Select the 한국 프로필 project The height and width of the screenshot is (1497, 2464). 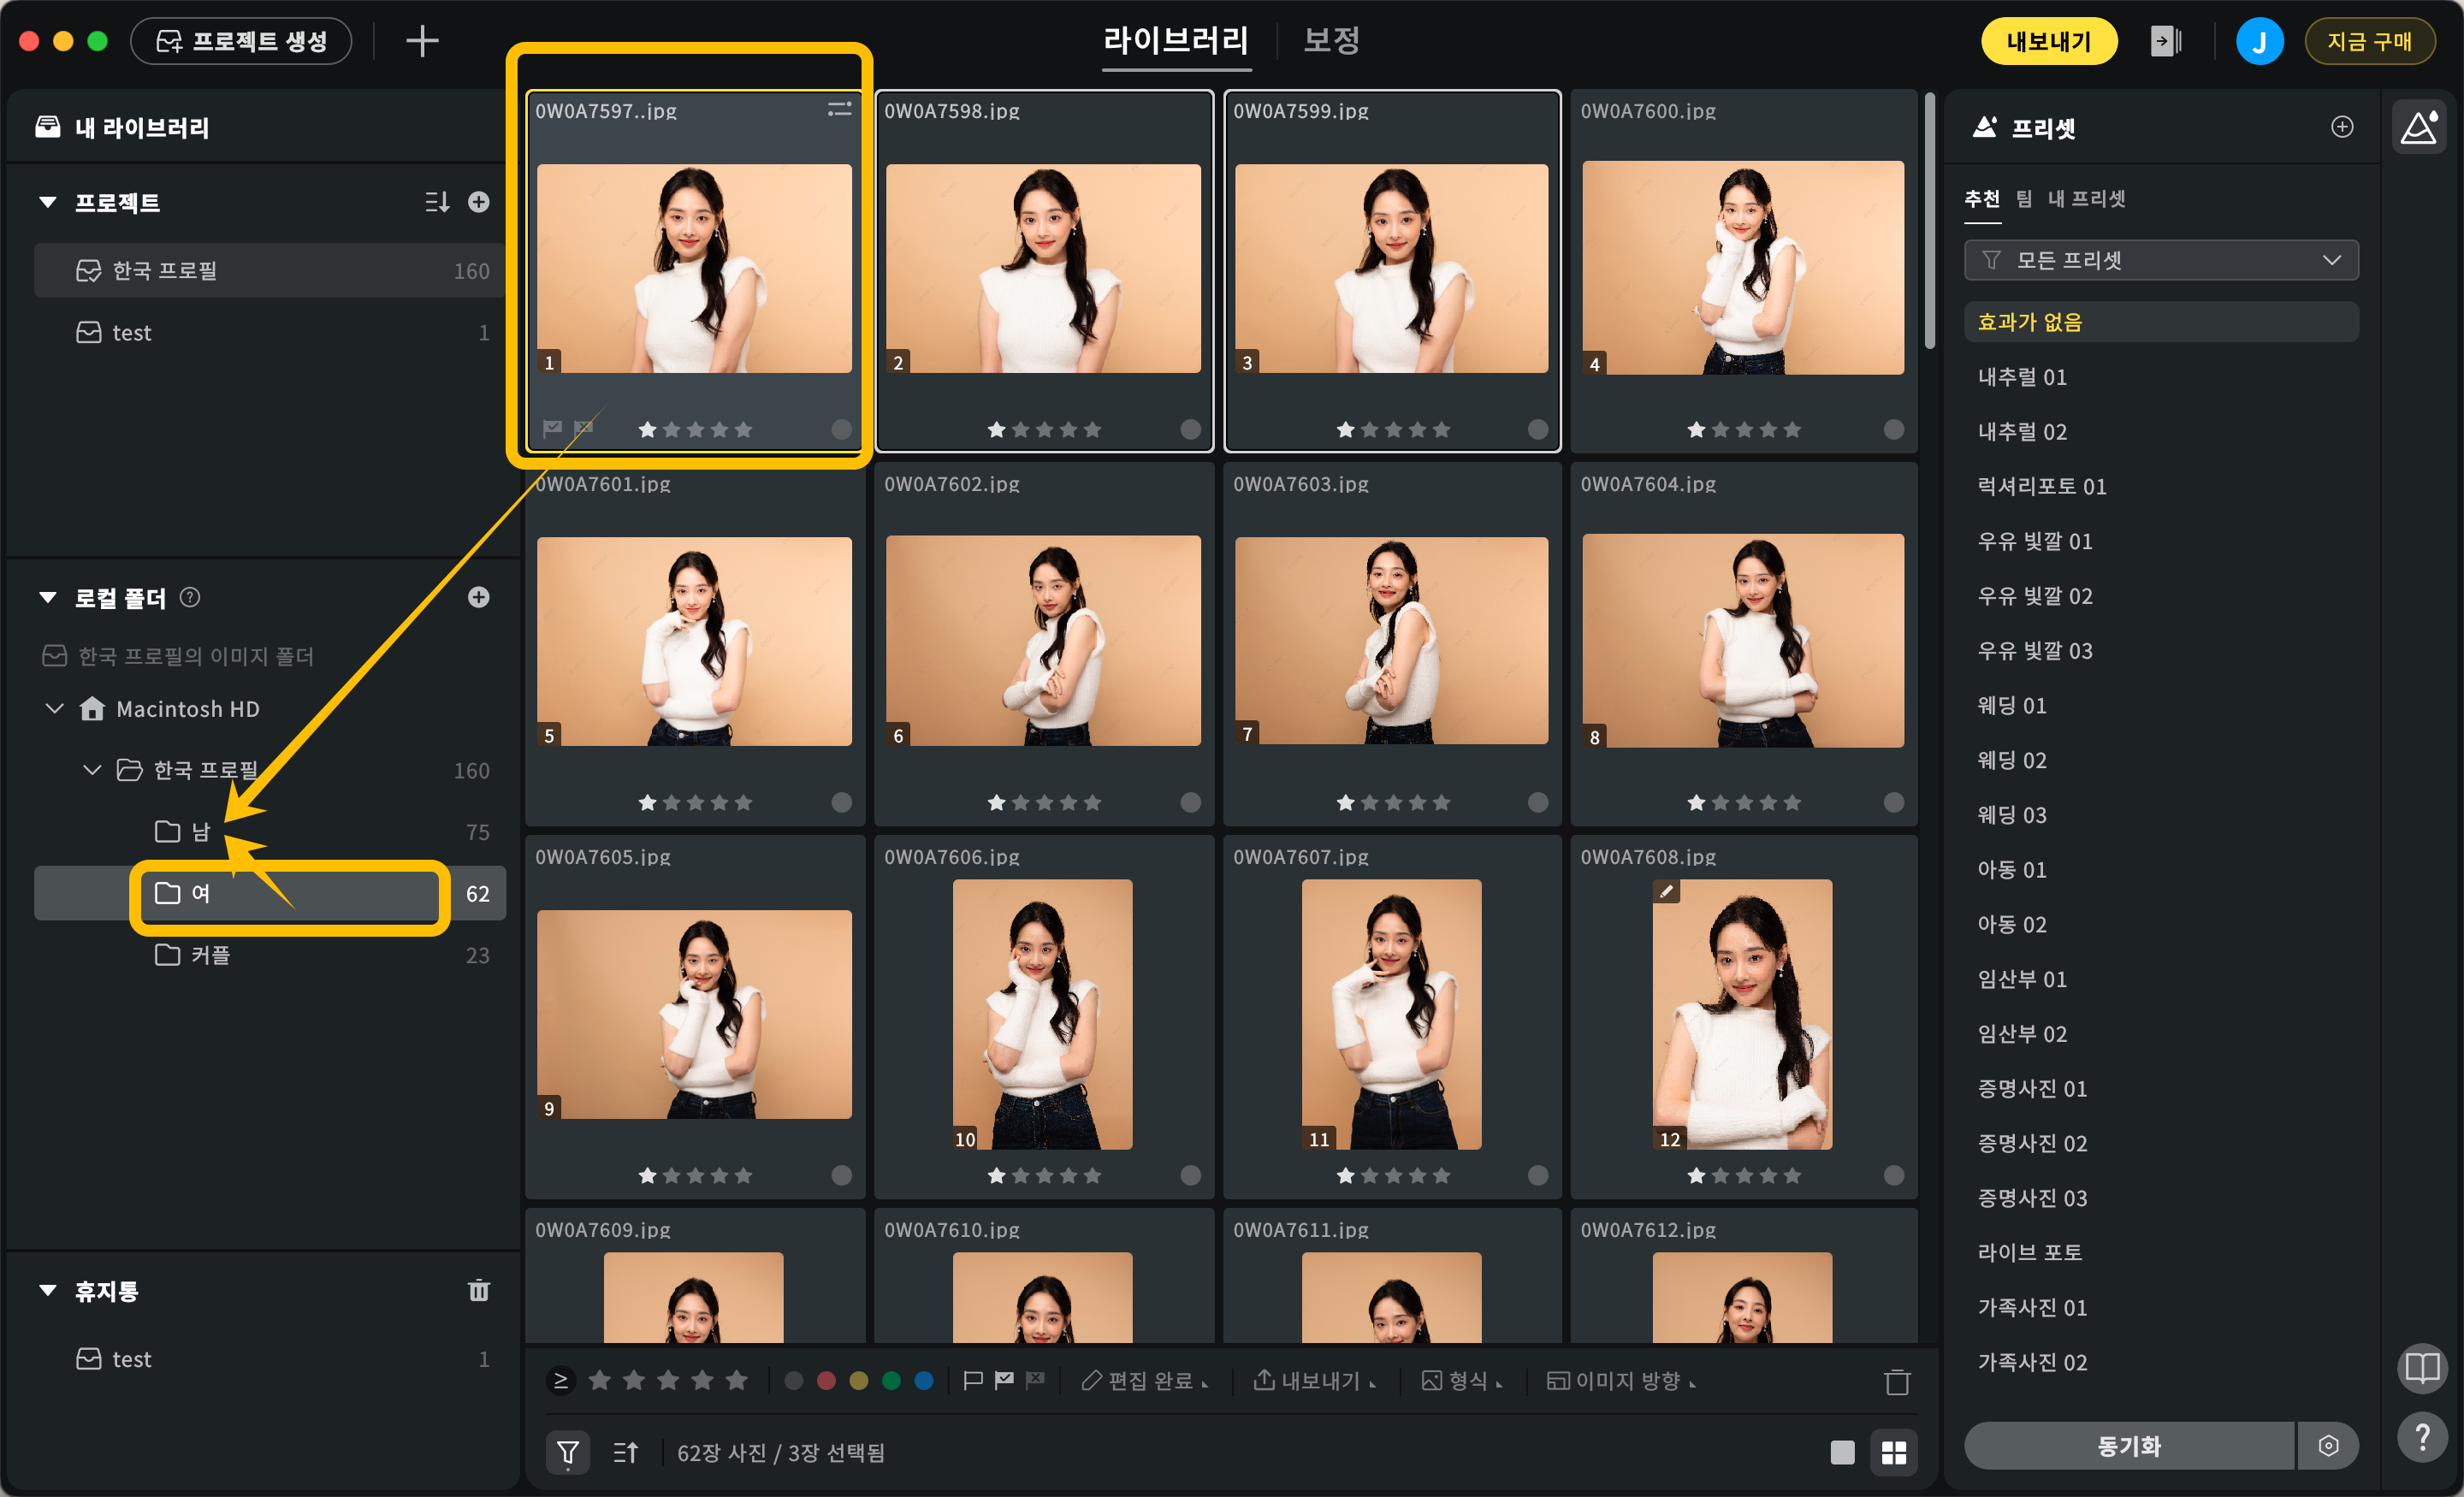[x=270, y=270]
